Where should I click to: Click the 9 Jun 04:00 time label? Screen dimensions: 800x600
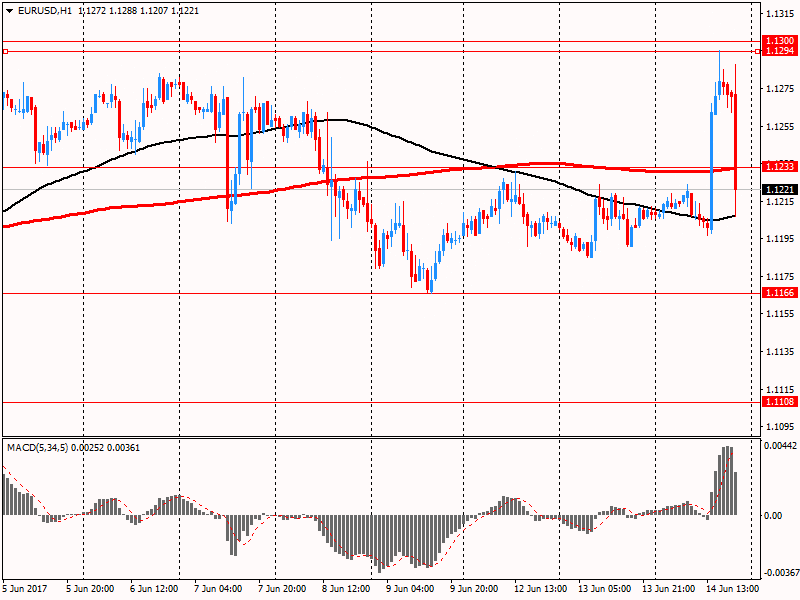pos(410,588)
